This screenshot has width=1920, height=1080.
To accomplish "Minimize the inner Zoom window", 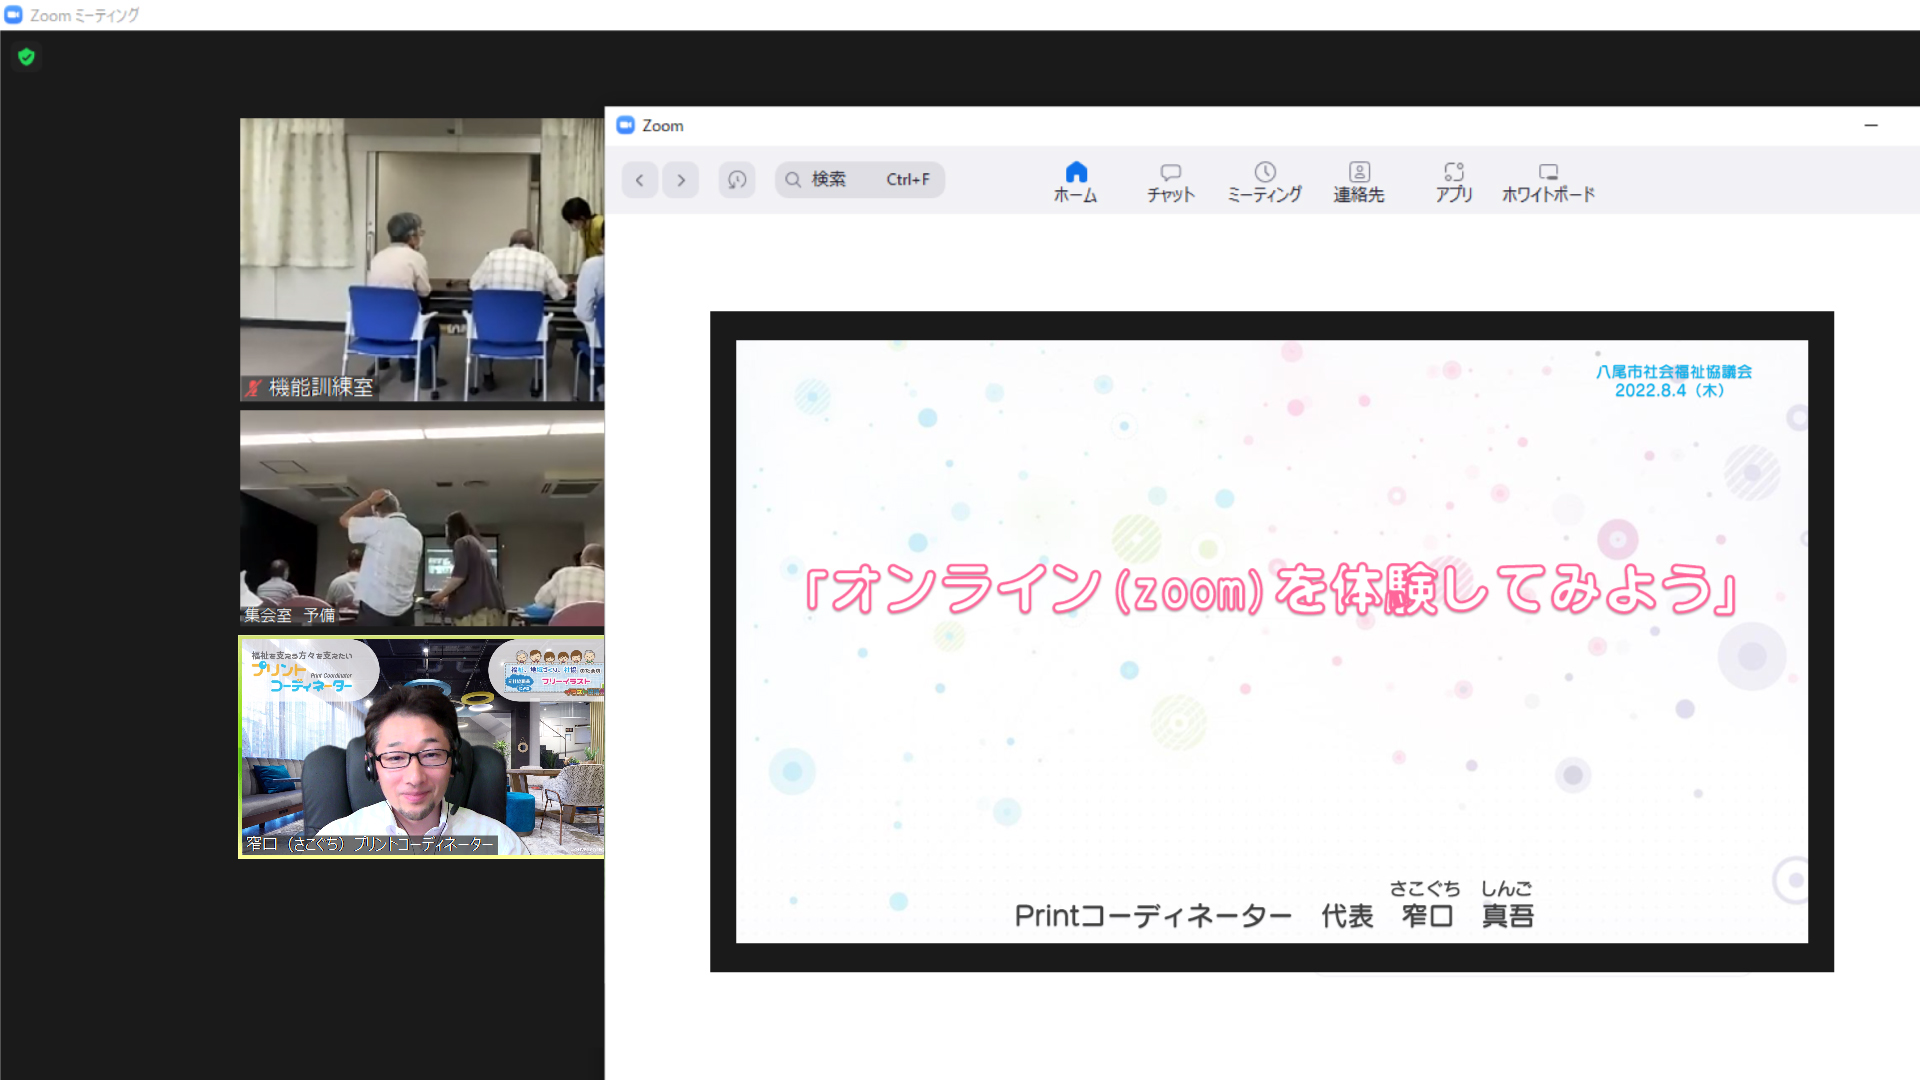I will pos(1871,125).
